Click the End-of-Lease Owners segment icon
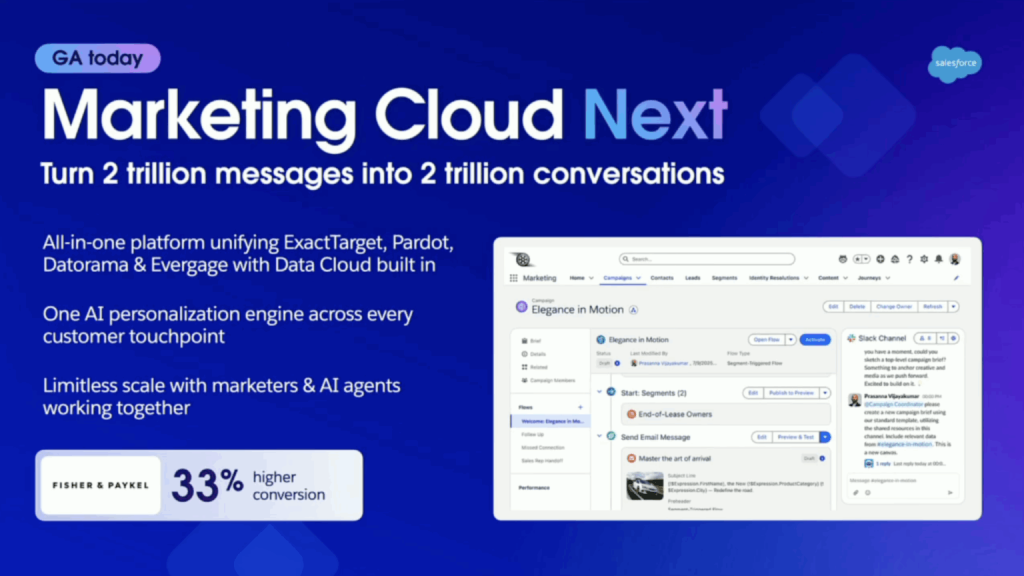Viewport: 1024px width, 576px height. [632, 414]
